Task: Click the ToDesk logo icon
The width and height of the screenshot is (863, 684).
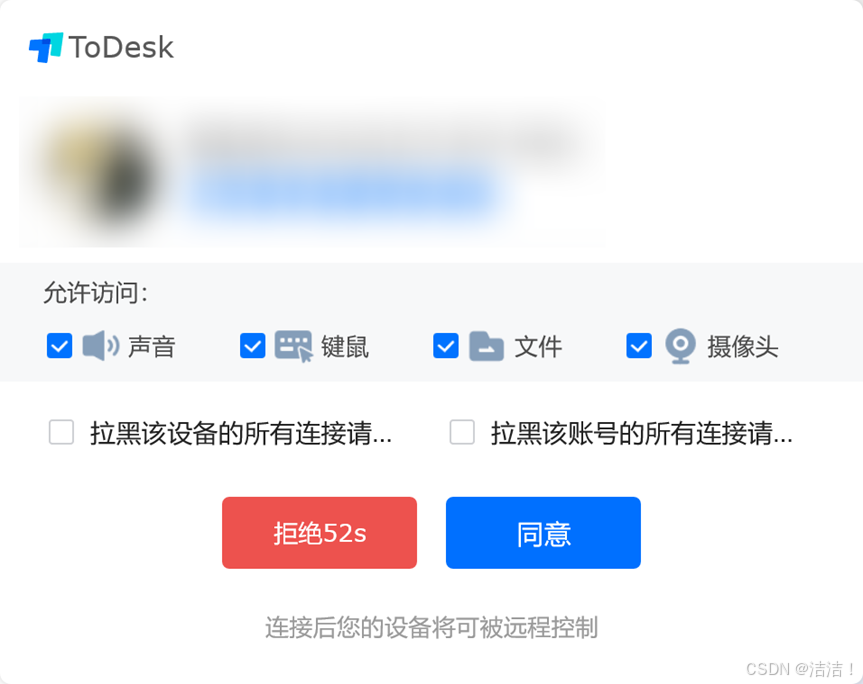Action: pos(46,47)
